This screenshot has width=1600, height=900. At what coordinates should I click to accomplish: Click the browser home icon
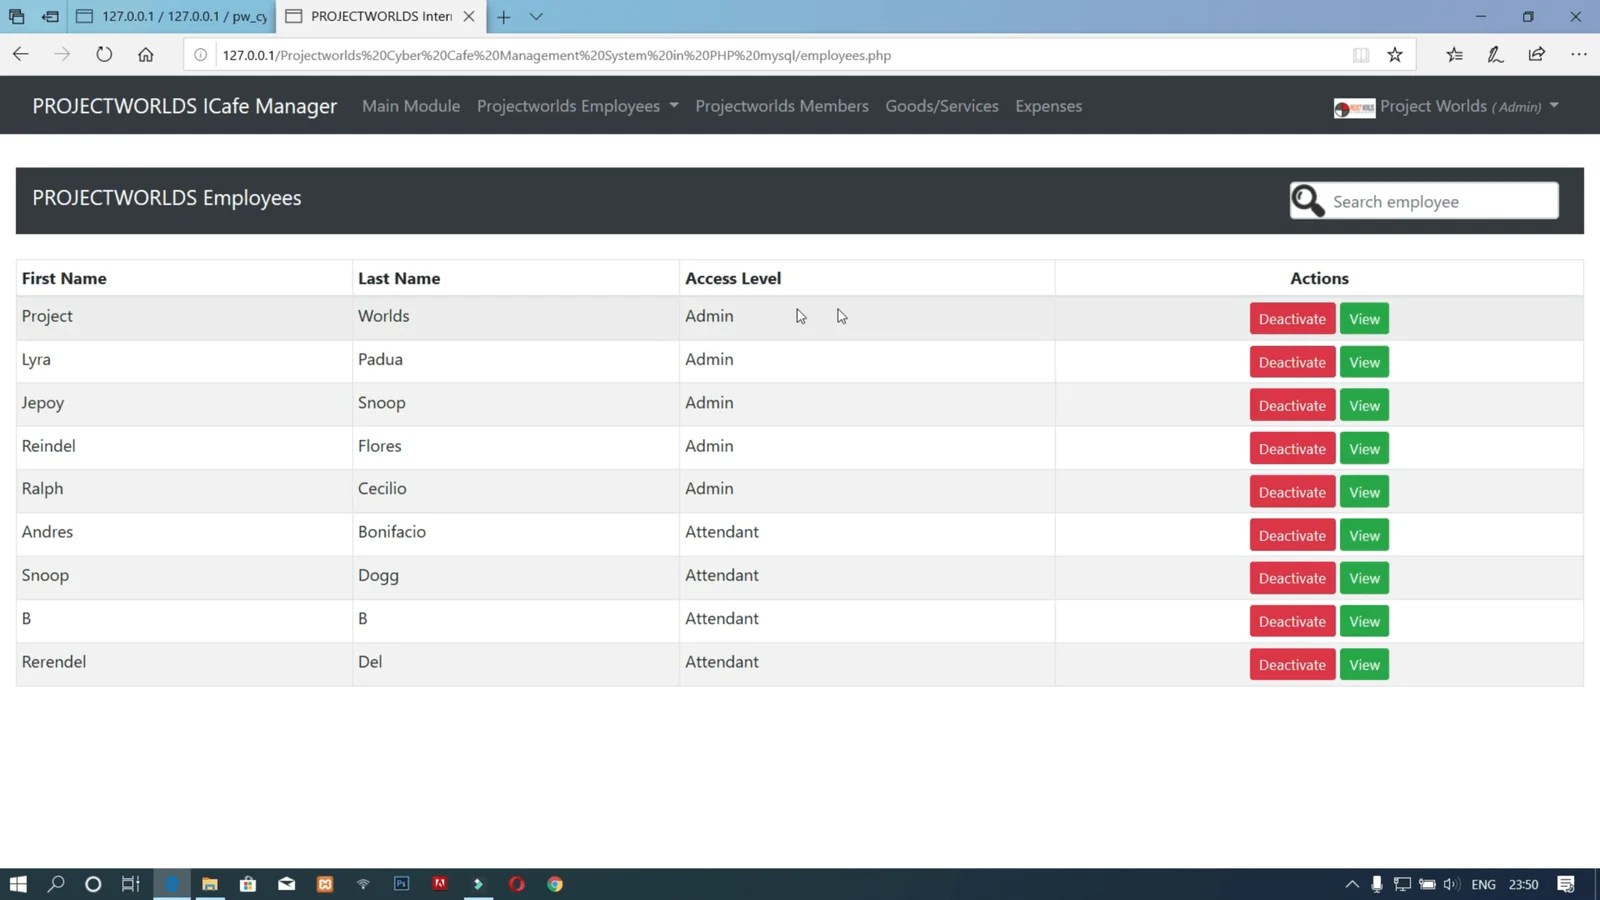click(x=145, y=55)
